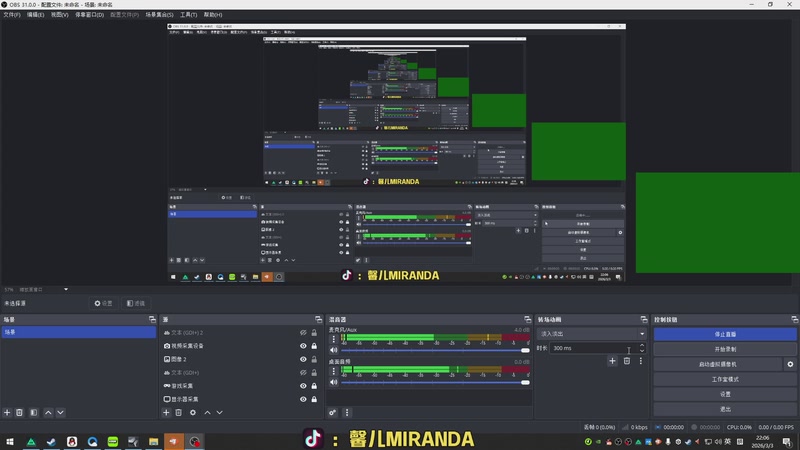Undock the Scenes panel via its float icon

(x=152, y=319)
